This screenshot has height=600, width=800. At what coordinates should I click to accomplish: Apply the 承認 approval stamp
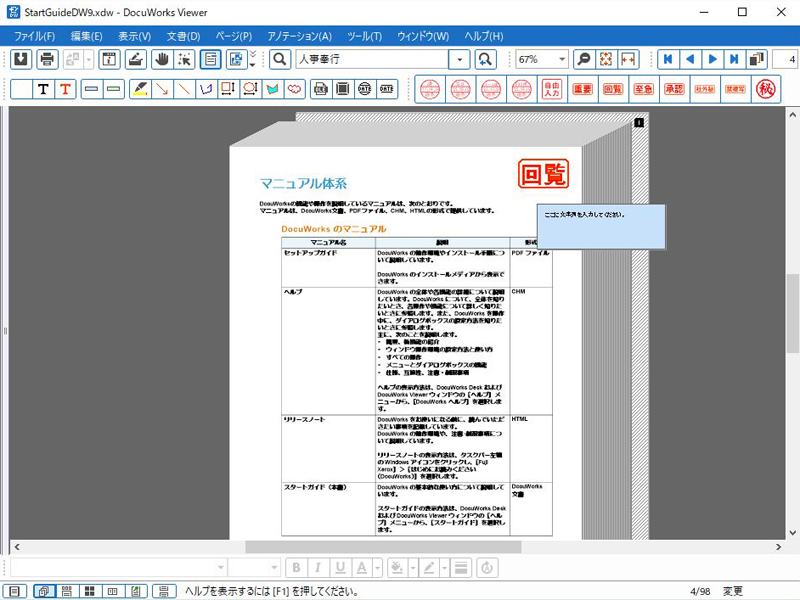click(x=674, y=89)
